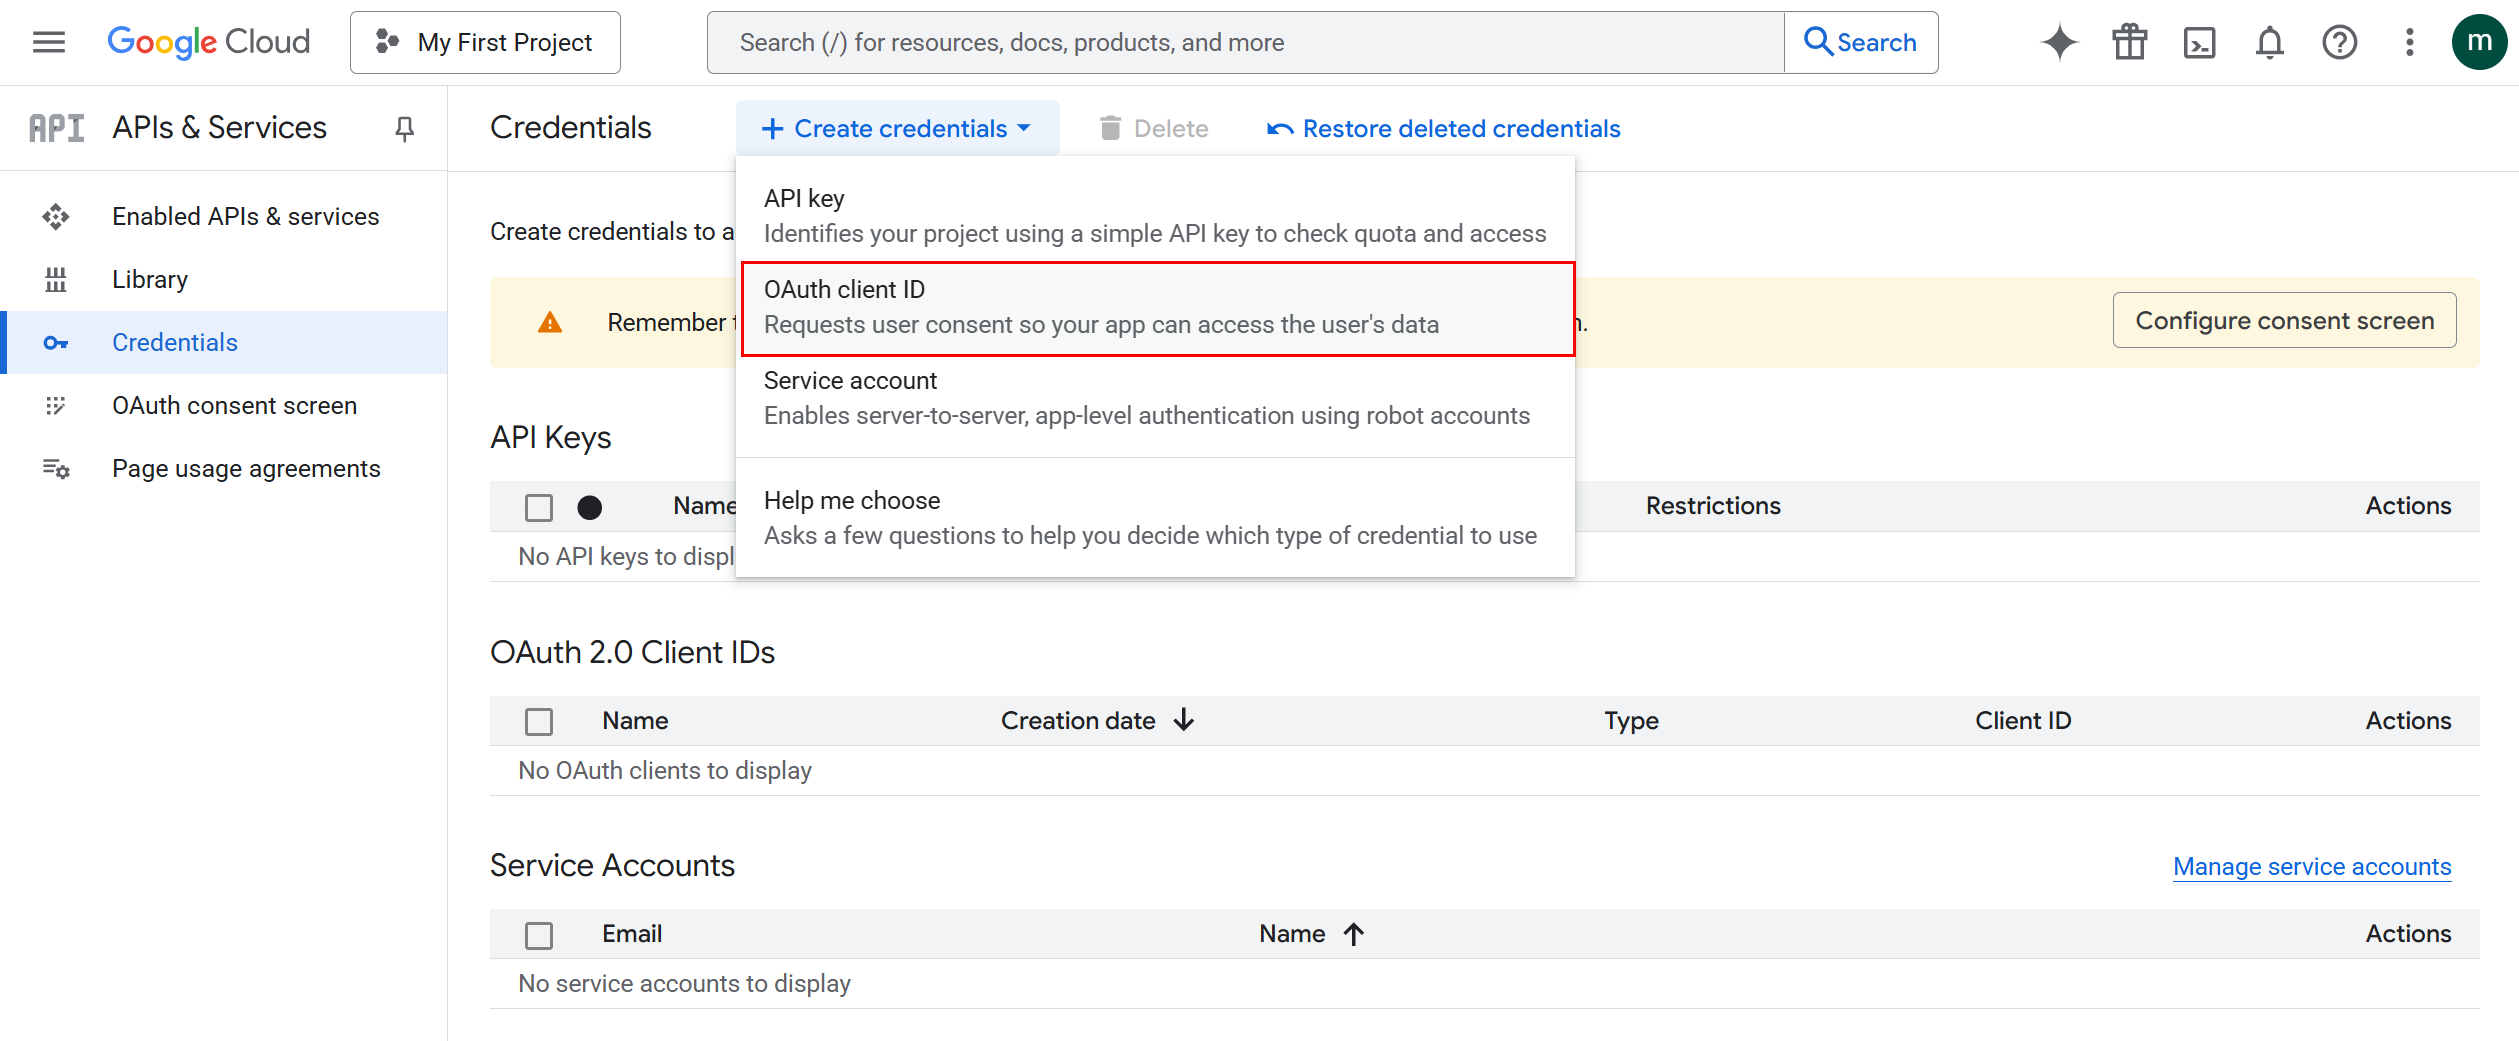2519x1041 pixels.
Task: Open the account profile avatar
Action: pos(2479,41)
